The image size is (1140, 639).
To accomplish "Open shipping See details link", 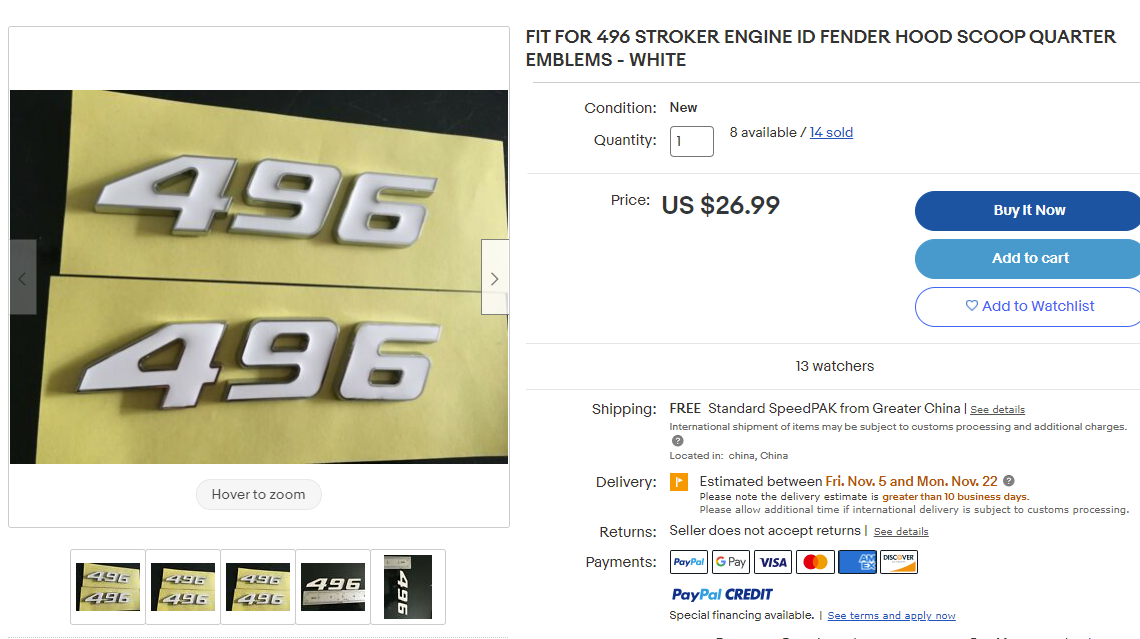I will tap(997, 409).
